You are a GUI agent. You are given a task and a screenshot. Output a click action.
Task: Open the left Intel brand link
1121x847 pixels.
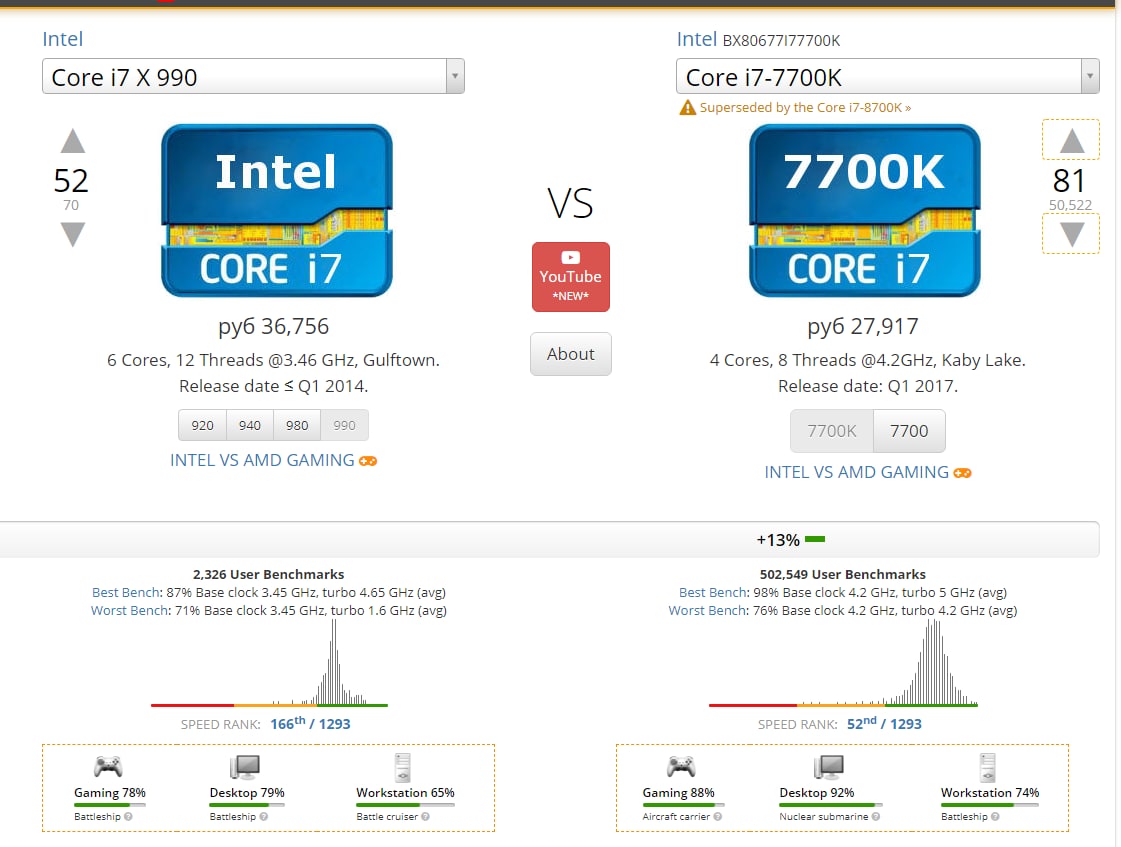pos(63,39)
